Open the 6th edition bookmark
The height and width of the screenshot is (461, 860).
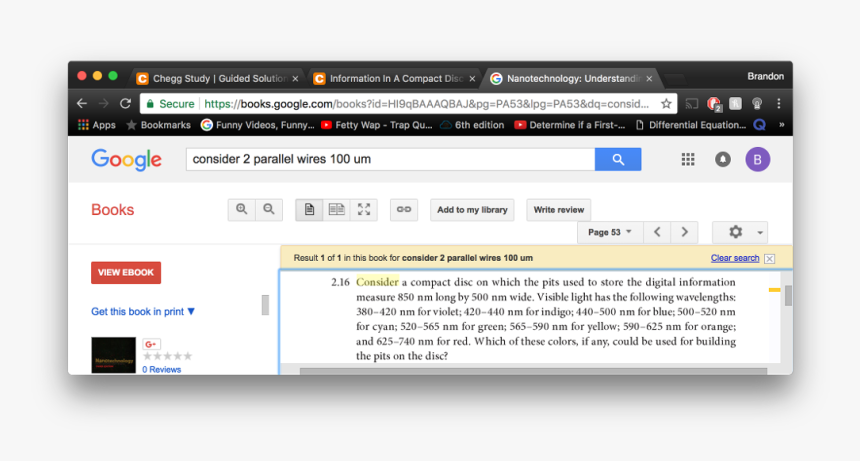coord(472,125)
